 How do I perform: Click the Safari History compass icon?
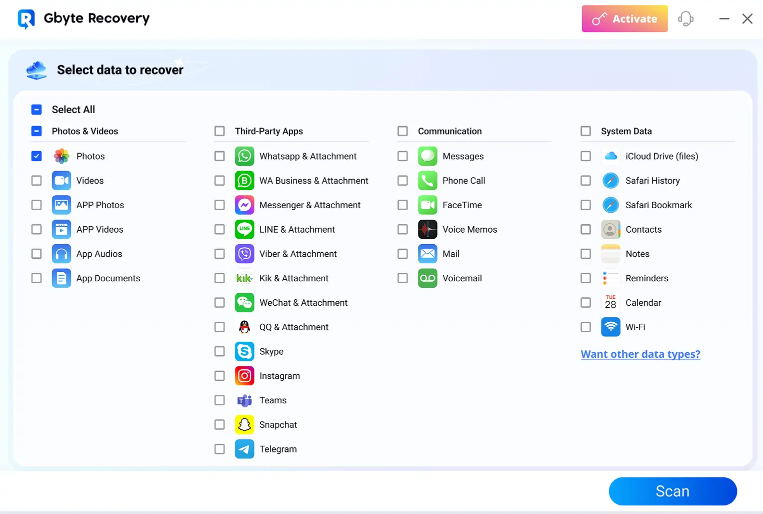click(x=610, y=181)
